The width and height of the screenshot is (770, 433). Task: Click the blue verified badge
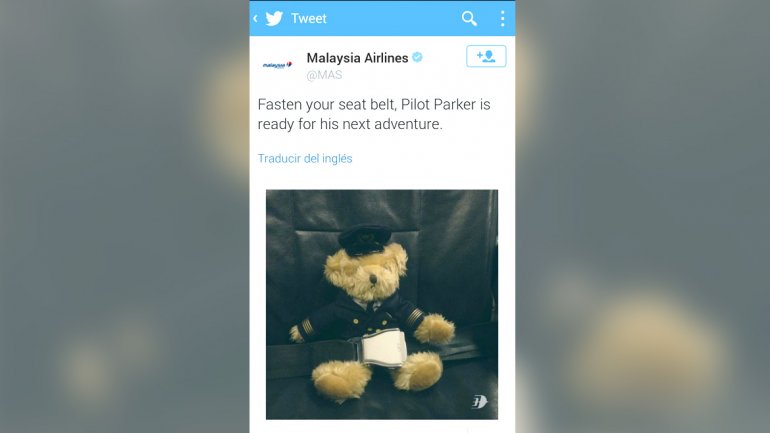pos(417,57)
